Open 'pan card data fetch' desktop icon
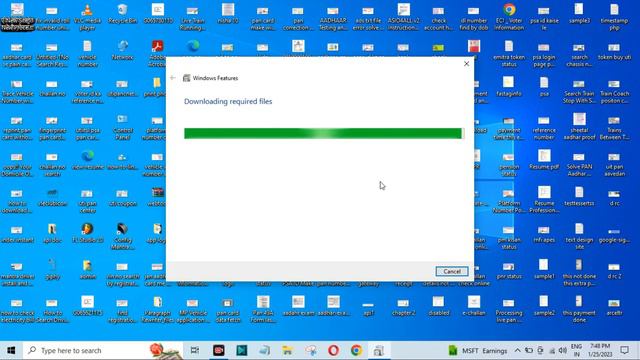640x360 pixels. coord(227,309)
